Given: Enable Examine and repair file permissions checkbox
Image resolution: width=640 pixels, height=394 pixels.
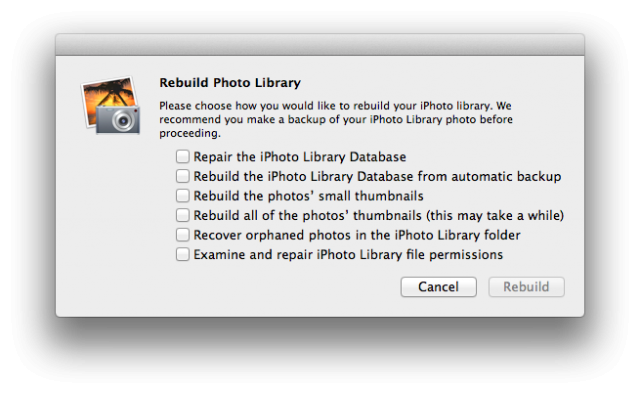Looking at the screenshot, I should click(x=182, y=254).
